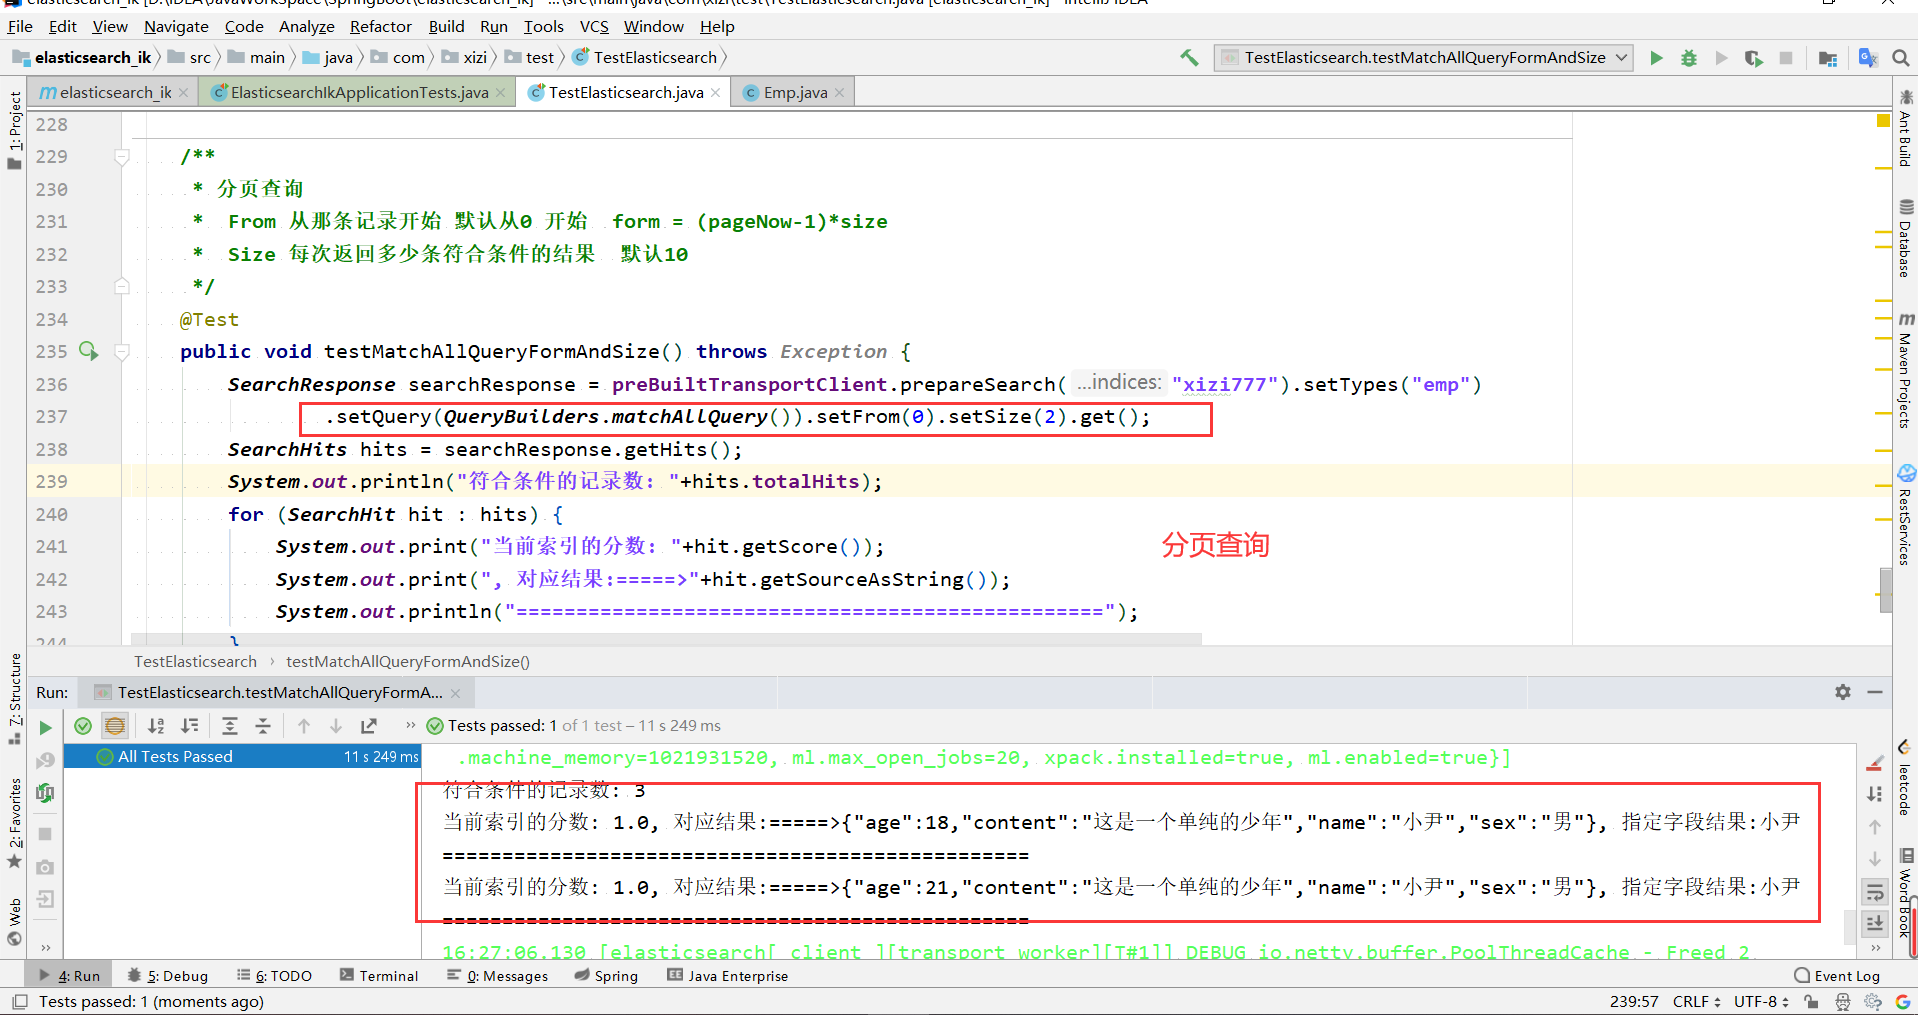Start debugging with the bug icon

click(1689, 58)
